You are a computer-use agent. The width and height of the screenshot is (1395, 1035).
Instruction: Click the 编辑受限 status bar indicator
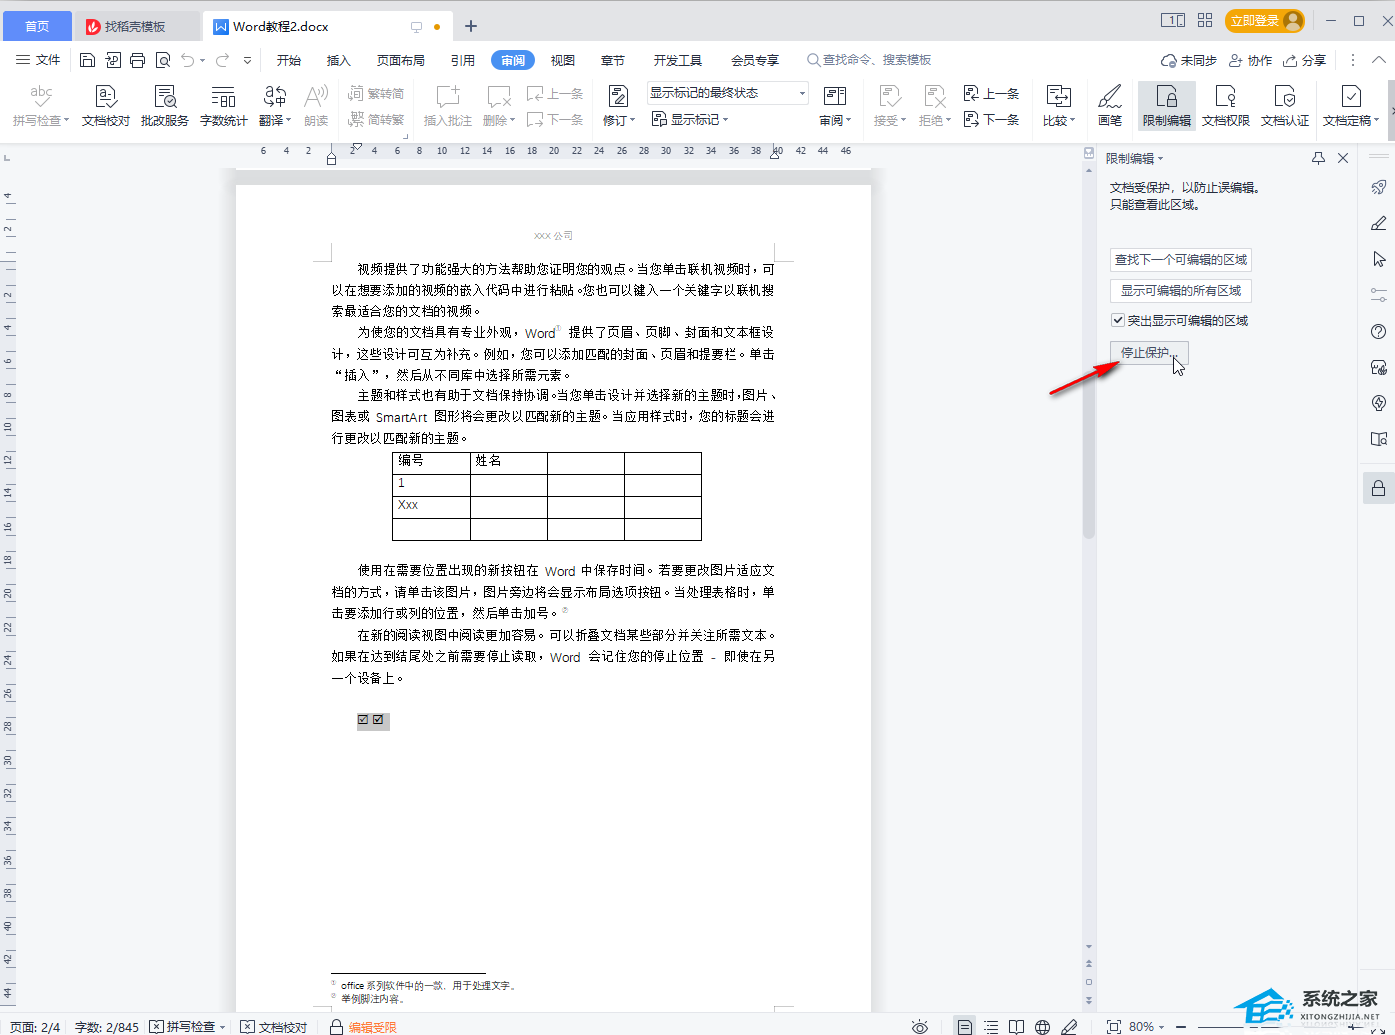click(x=364, y=1026)
